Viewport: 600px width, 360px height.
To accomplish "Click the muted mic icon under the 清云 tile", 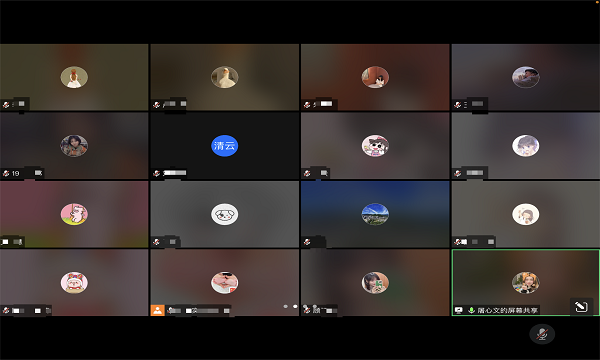I will [x=157, y=173].
